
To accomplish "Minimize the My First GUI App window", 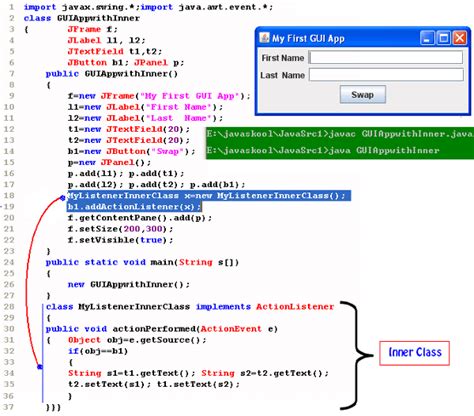I will pyautogui.click(x=427, y=38).
